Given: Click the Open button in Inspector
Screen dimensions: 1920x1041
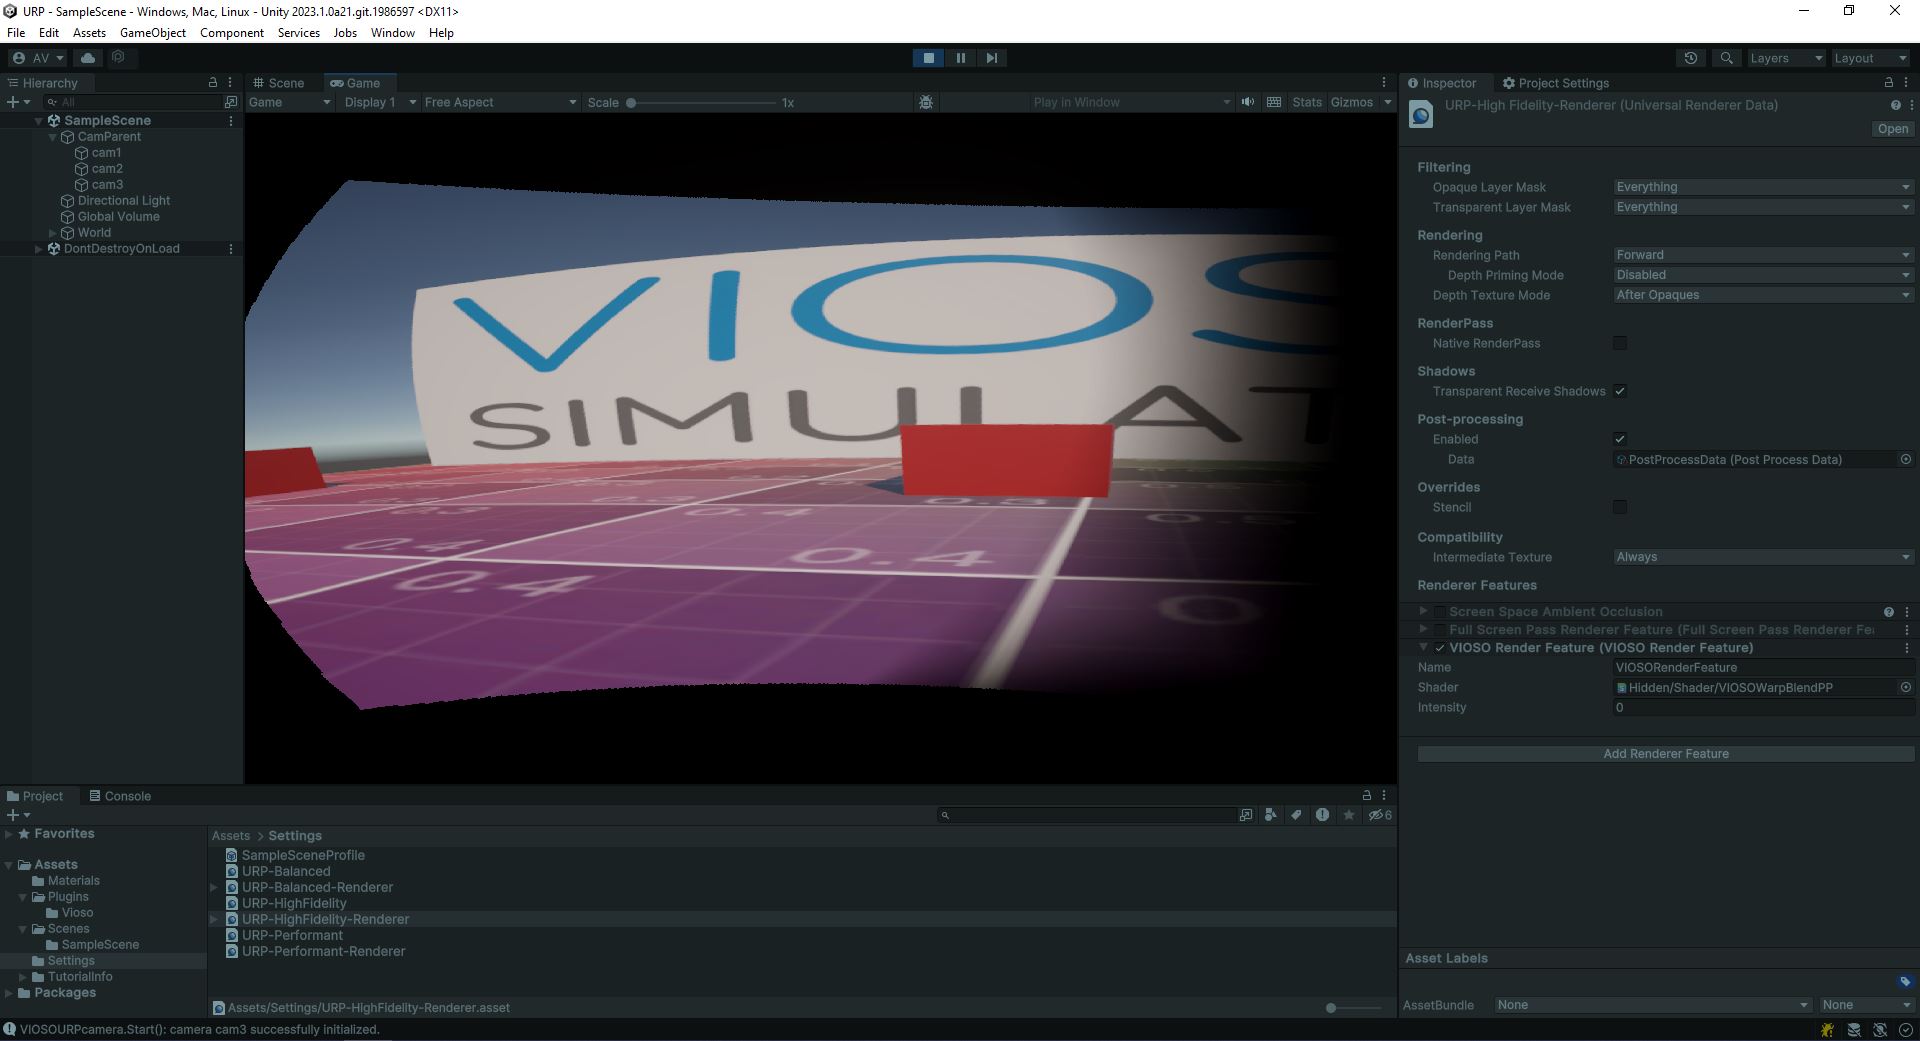Looking at the screenshot, I should (x=1892, y=129).
